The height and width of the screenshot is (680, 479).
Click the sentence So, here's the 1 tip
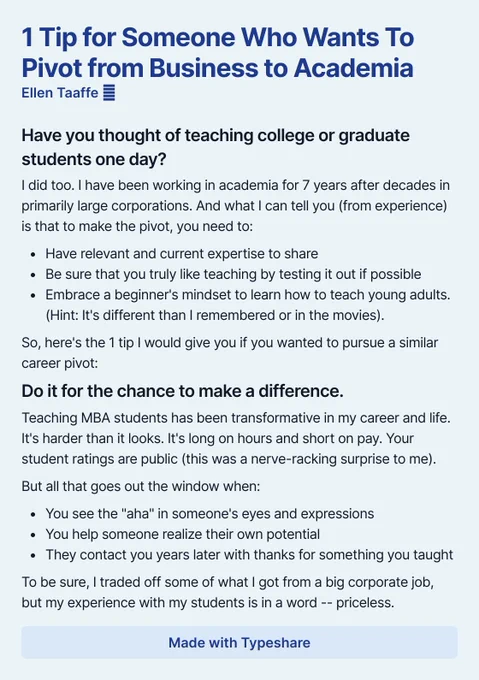(230, 353)
